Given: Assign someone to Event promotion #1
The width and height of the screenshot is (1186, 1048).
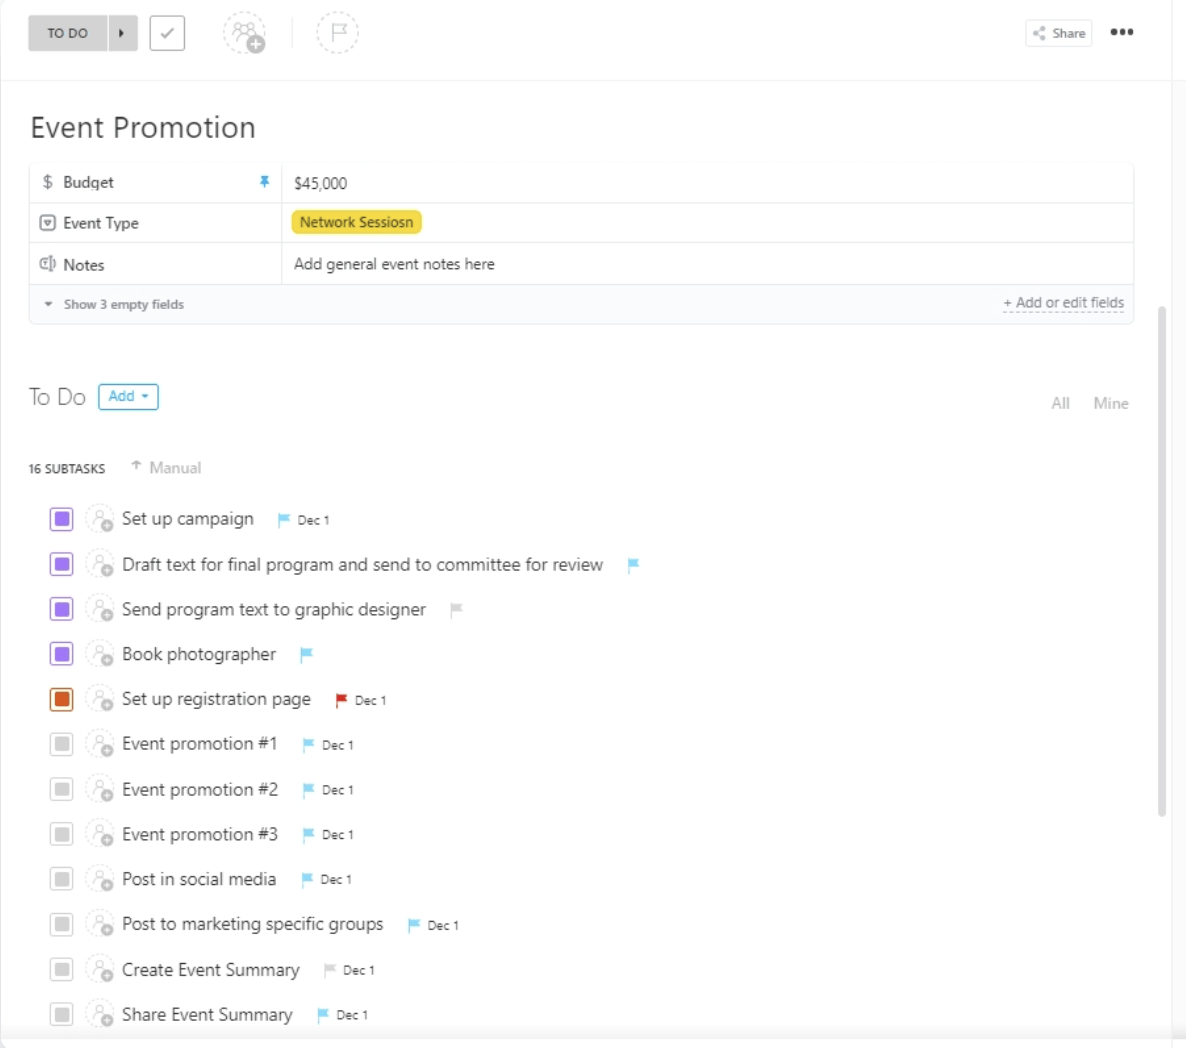Looking at the screenshot, I should 100,744.
